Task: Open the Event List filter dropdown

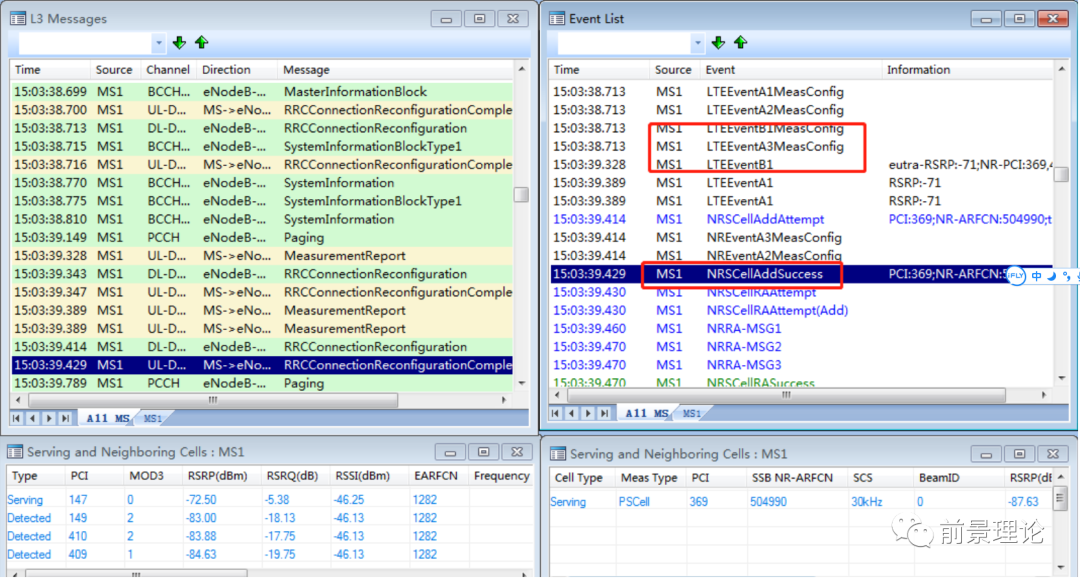Action: coord(698,43)
